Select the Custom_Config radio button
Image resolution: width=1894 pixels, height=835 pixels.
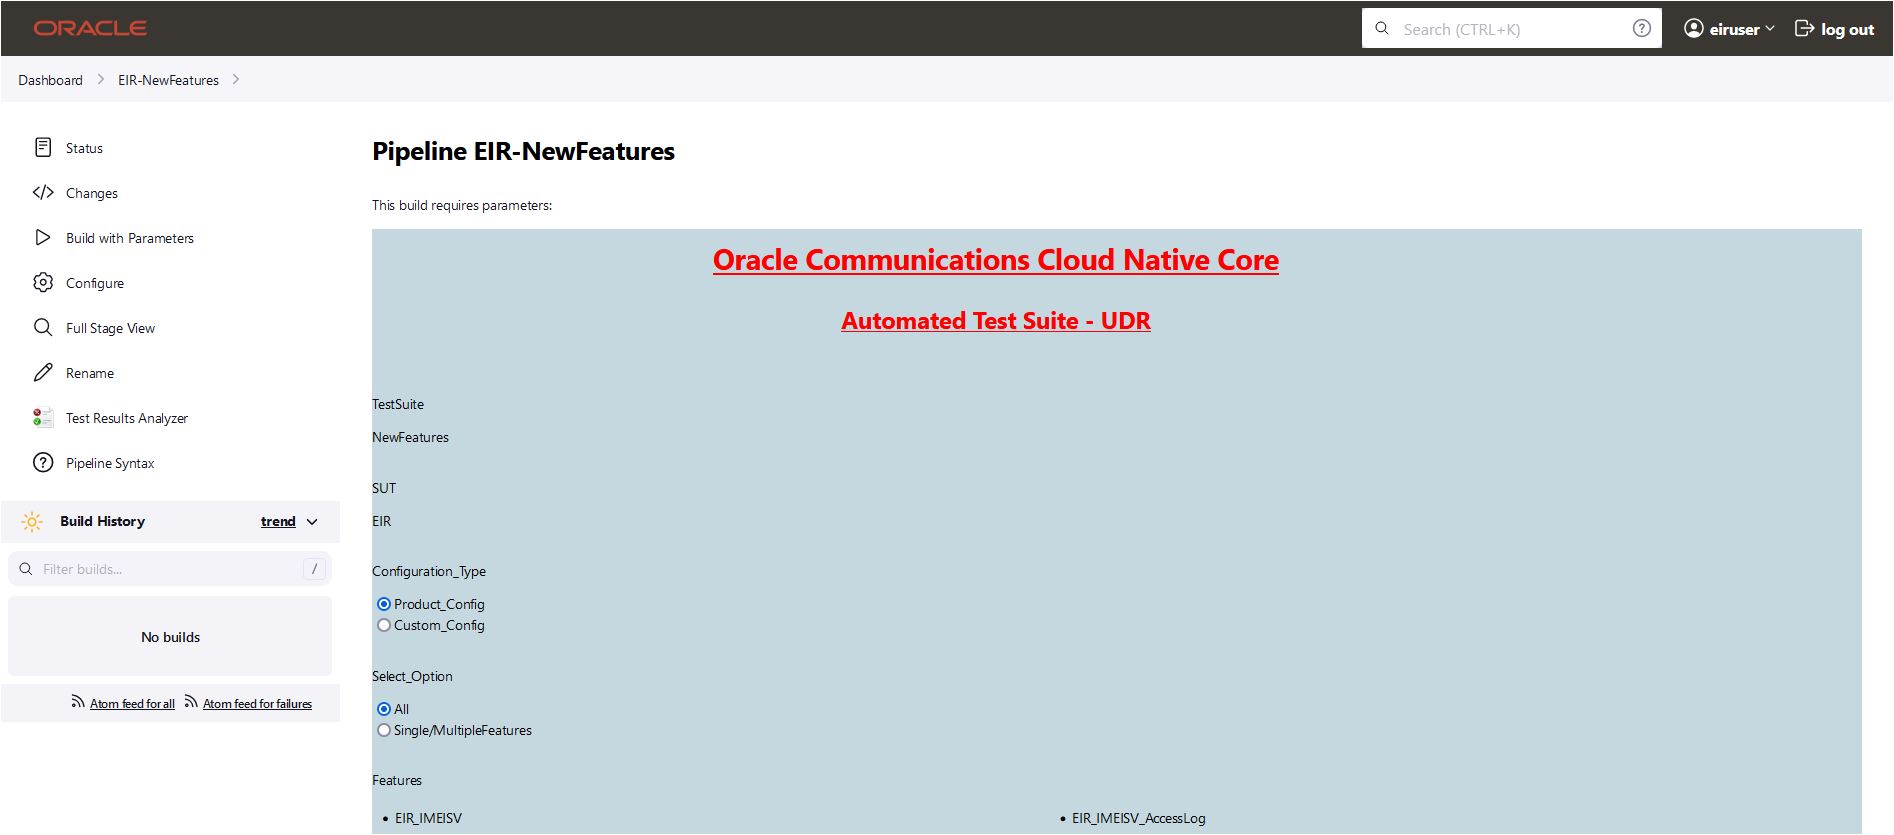[384, 625]
